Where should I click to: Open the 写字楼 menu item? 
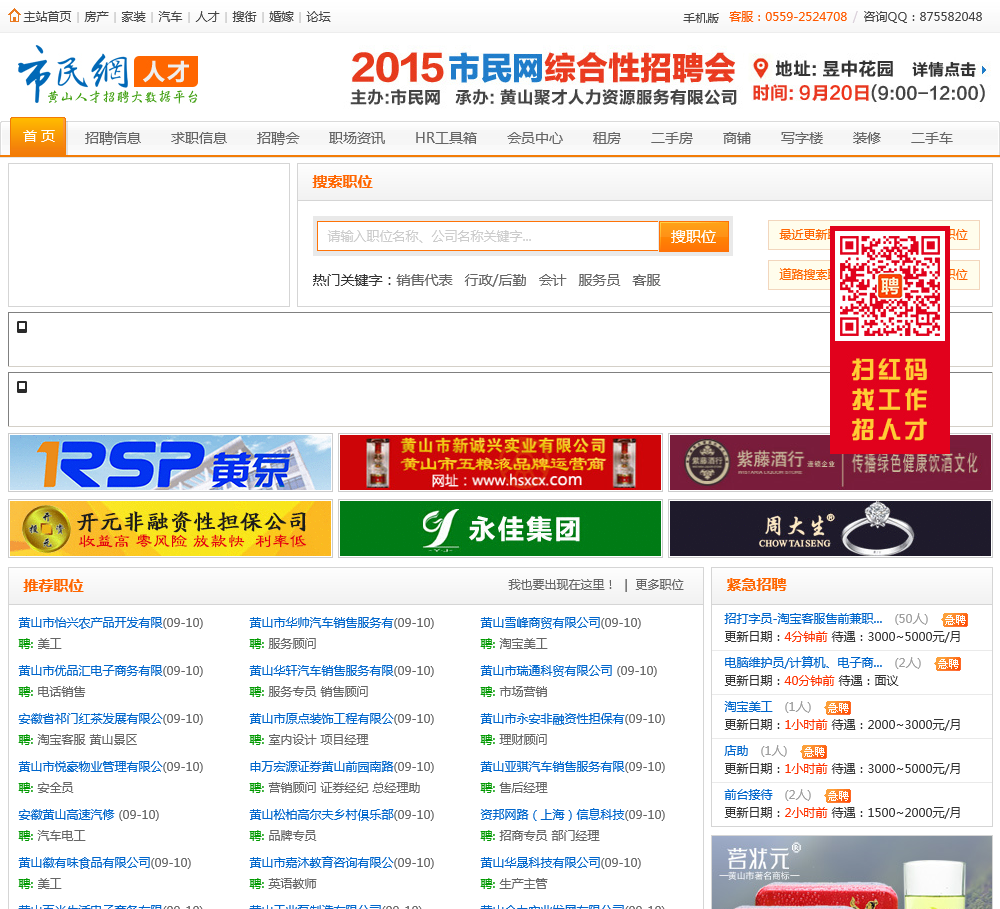802,138
